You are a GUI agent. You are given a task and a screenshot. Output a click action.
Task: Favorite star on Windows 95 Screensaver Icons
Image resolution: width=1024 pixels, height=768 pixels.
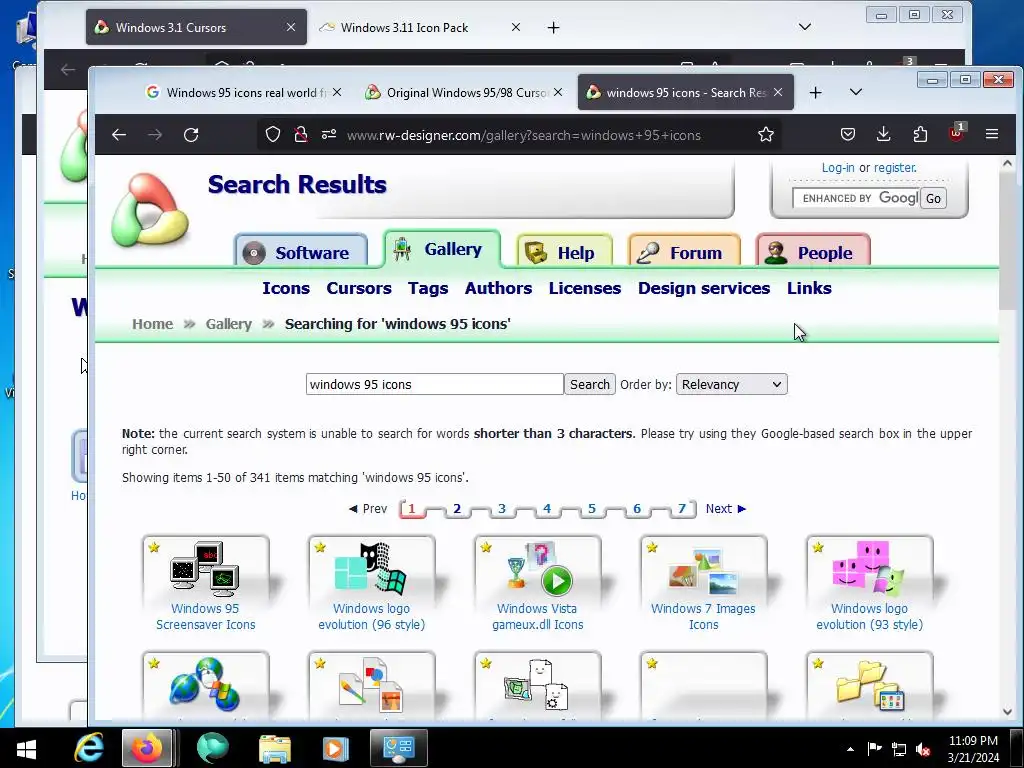click(x=154, y=547)
